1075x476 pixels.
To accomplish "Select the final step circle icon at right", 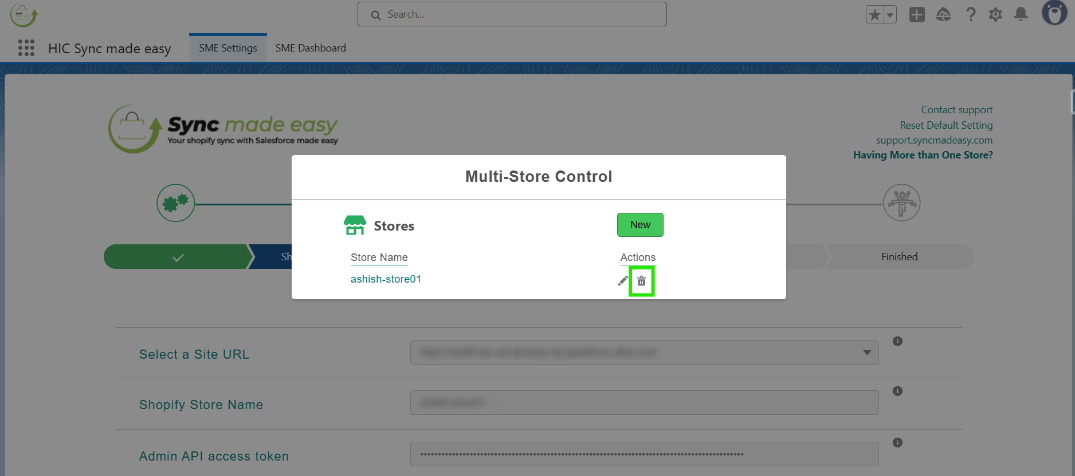I will [x=902, y=202].
